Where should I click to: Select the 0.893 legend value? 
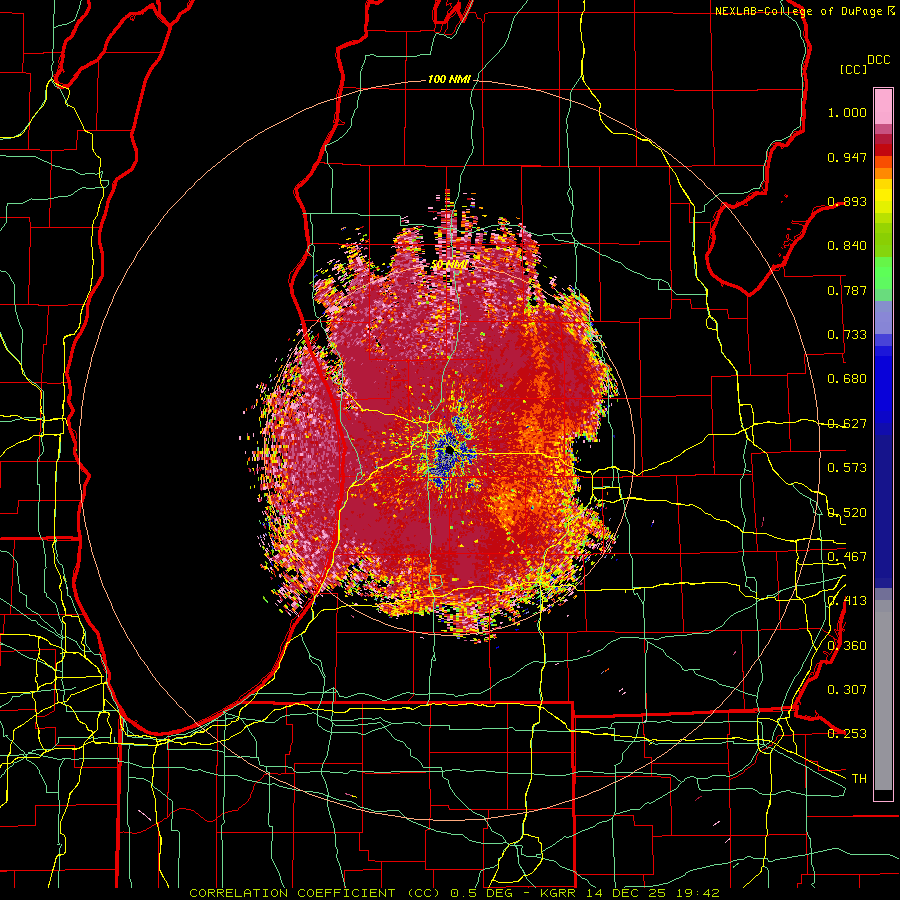point(847,201)
